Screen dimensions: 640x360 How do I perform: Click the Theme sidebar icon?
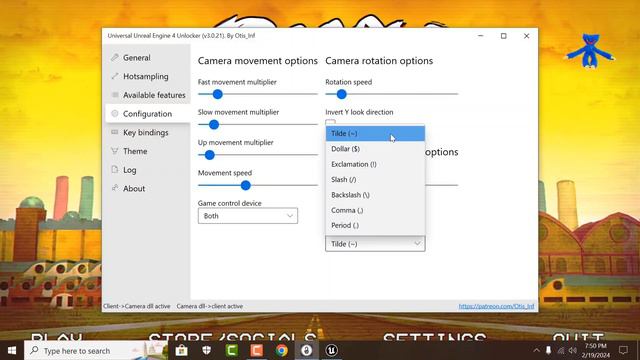(x=115, y=151)
